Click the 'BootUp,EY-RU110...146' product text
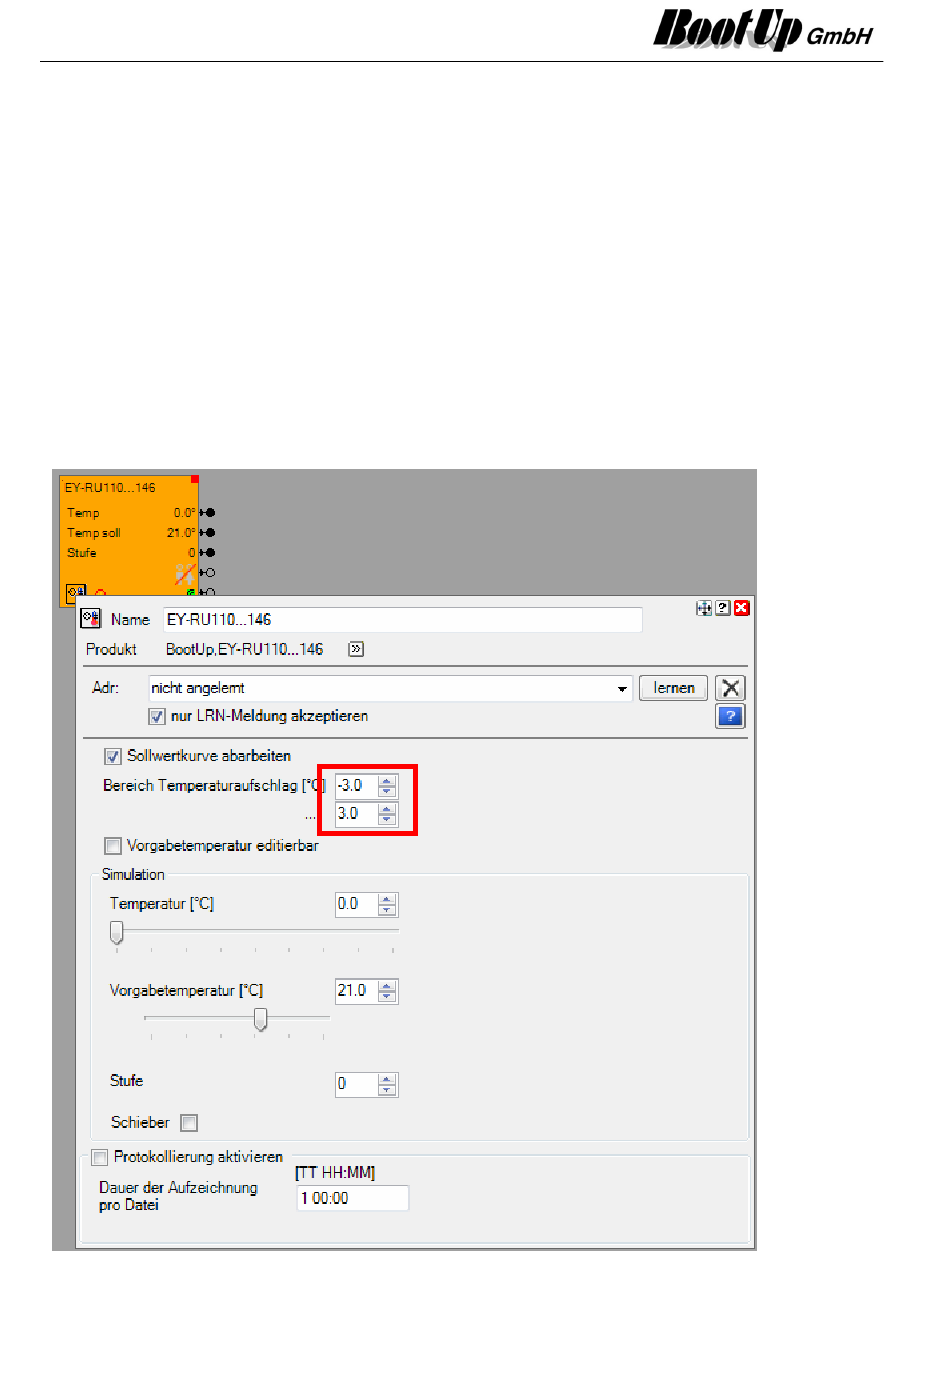 244,650
